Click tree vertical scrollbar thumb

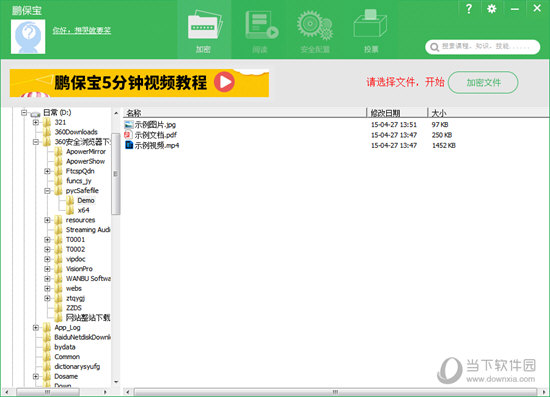click(115, 174)
